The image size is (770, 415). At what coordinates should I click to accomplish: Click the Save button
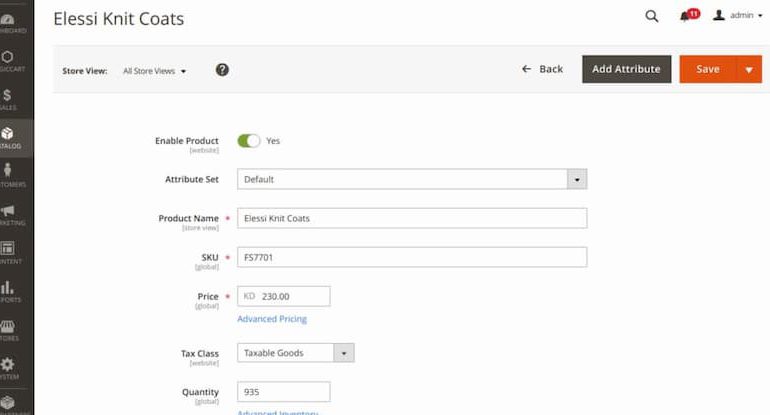(x=708, y=69)
